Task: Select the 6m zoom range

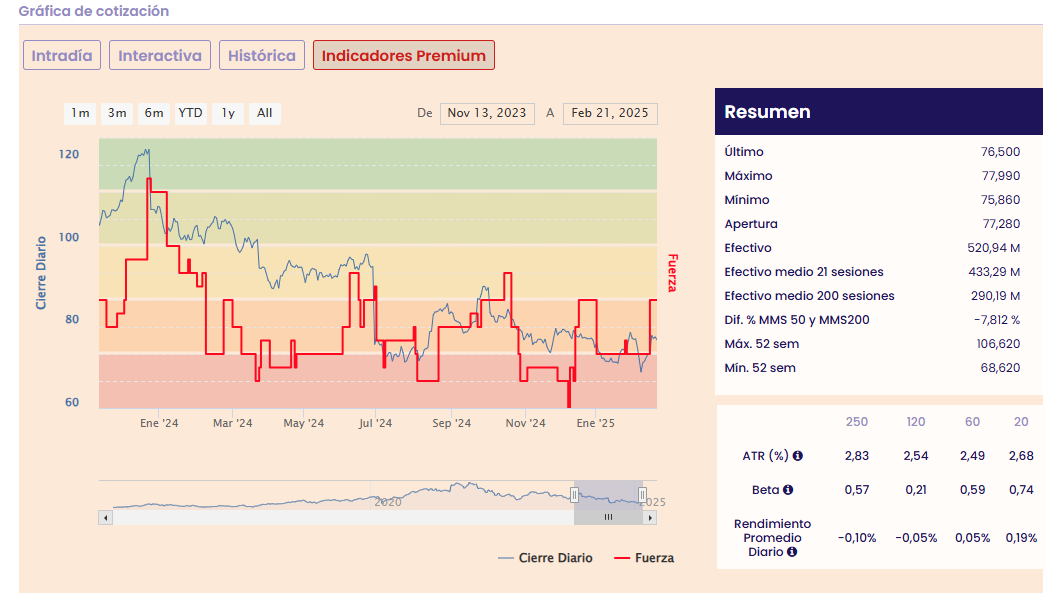Action: point(153,113)
